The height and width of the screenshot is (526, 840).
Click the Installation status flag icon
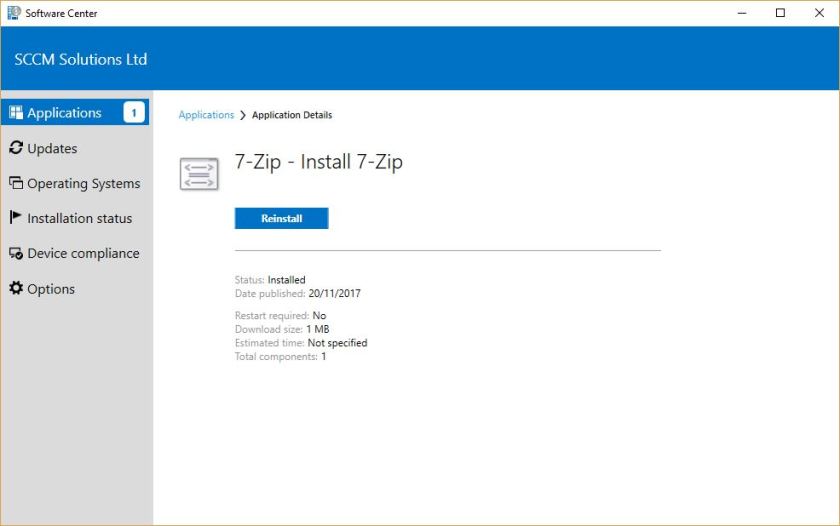tap(16, 218)
